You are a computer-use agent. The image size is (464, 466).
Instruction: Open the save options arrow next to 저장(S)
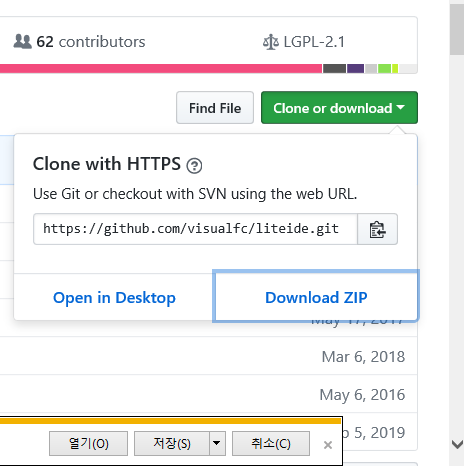[x=217, y=443]
